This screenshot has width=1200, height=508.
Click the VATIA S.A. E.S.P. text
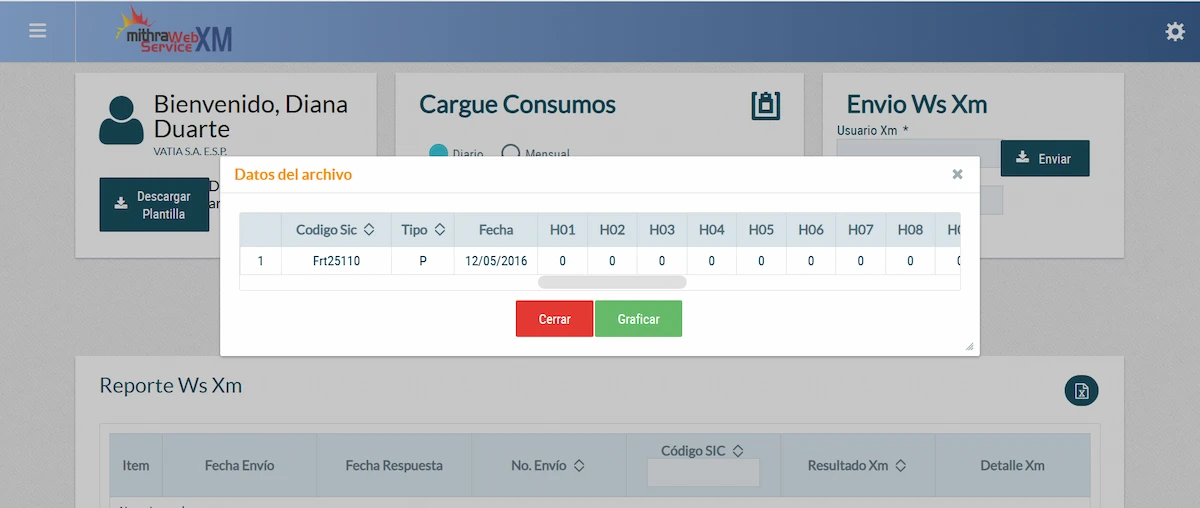190,151
